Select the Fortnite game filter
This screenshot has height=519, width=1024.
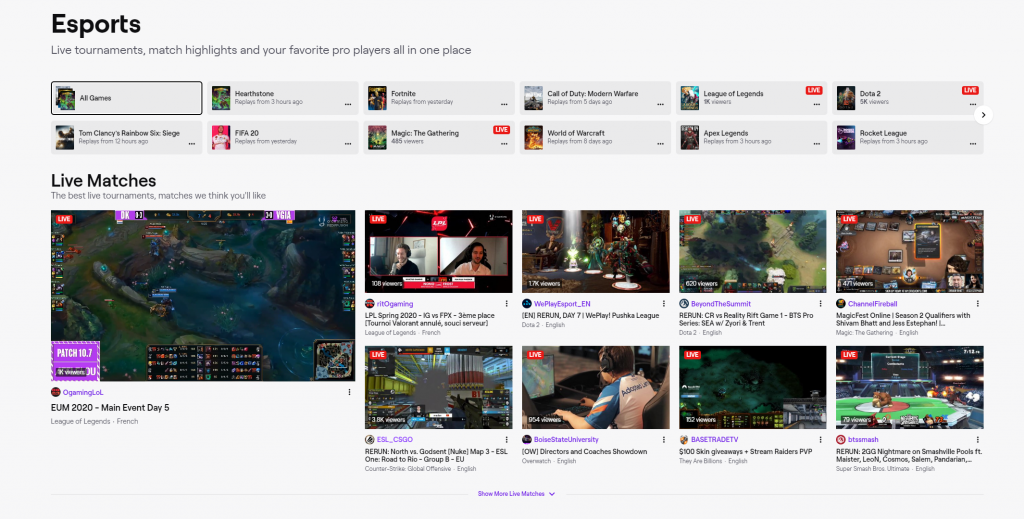(439, 98)
